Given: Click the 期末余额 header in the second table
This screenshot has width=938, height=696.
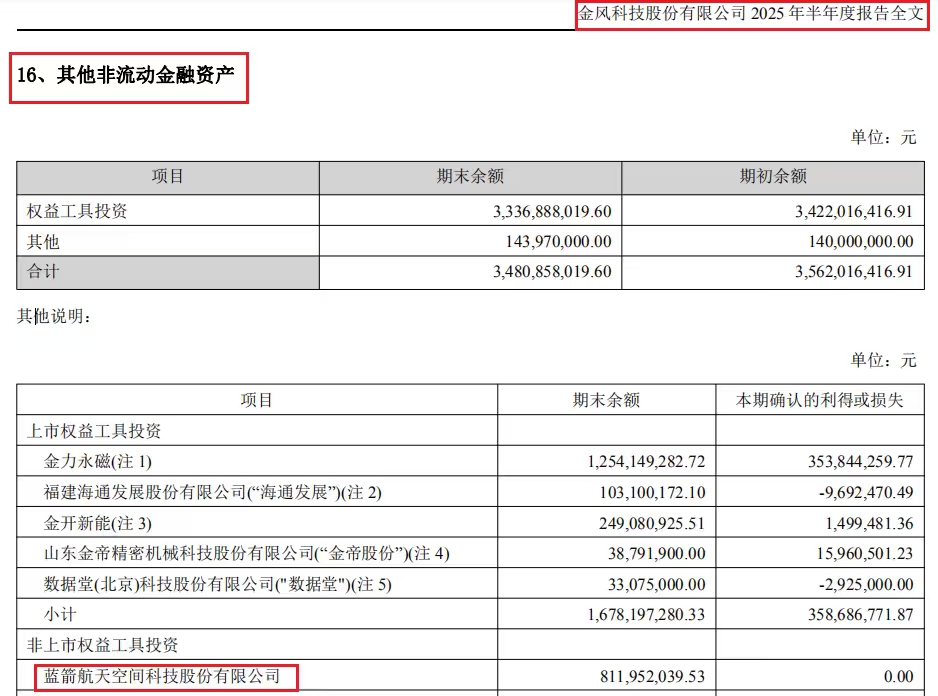Looking at the screenshot, I should pyautogui.click(x=606, y=400).
